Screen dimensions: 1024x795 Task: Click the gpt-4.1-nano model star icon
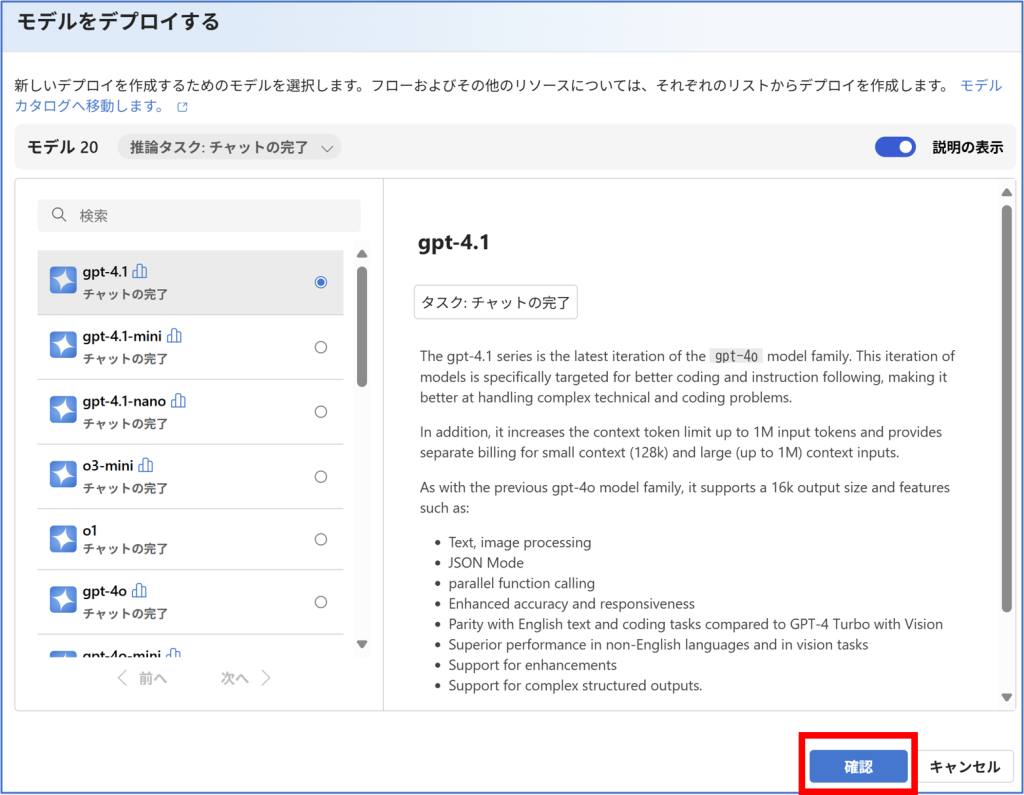click(x=63, y=410)
